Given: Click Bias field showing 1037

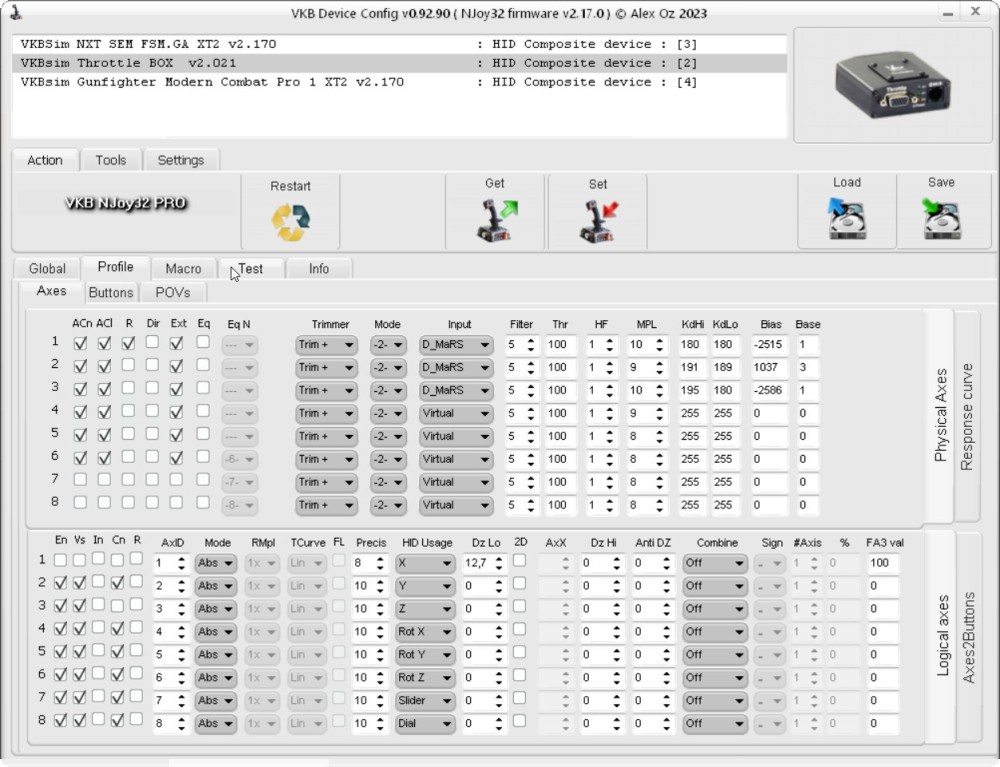Looking at the screenshot, I should pyautogui.click(x=770, y=368).
